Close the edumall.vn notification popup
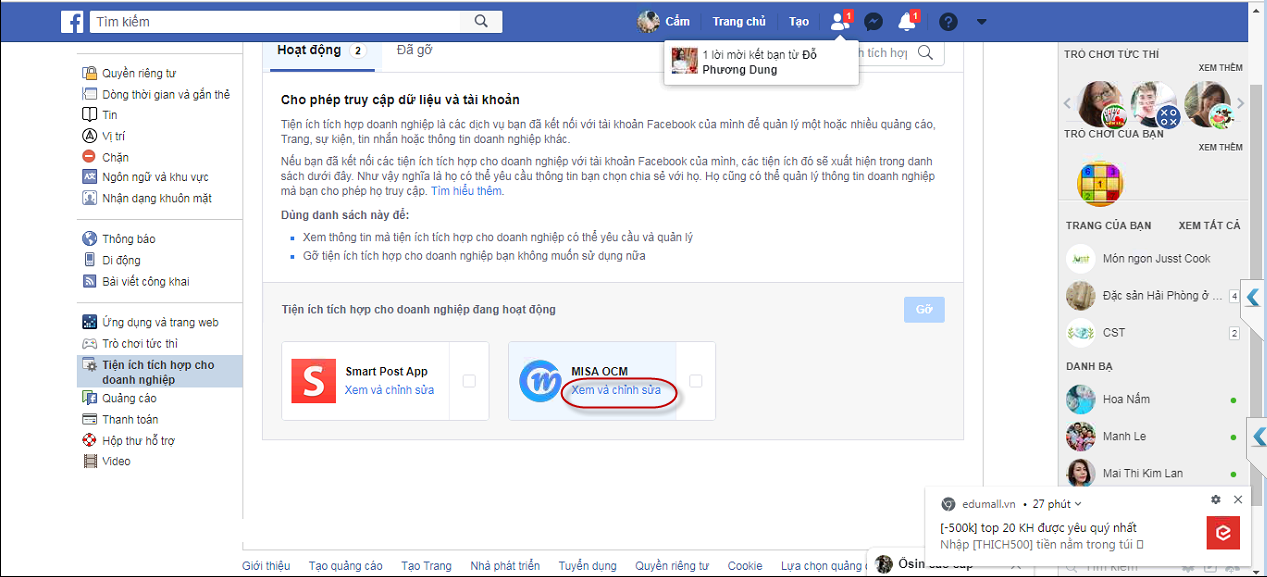This screenshot has width=1267, height=577. point(1238,500)
